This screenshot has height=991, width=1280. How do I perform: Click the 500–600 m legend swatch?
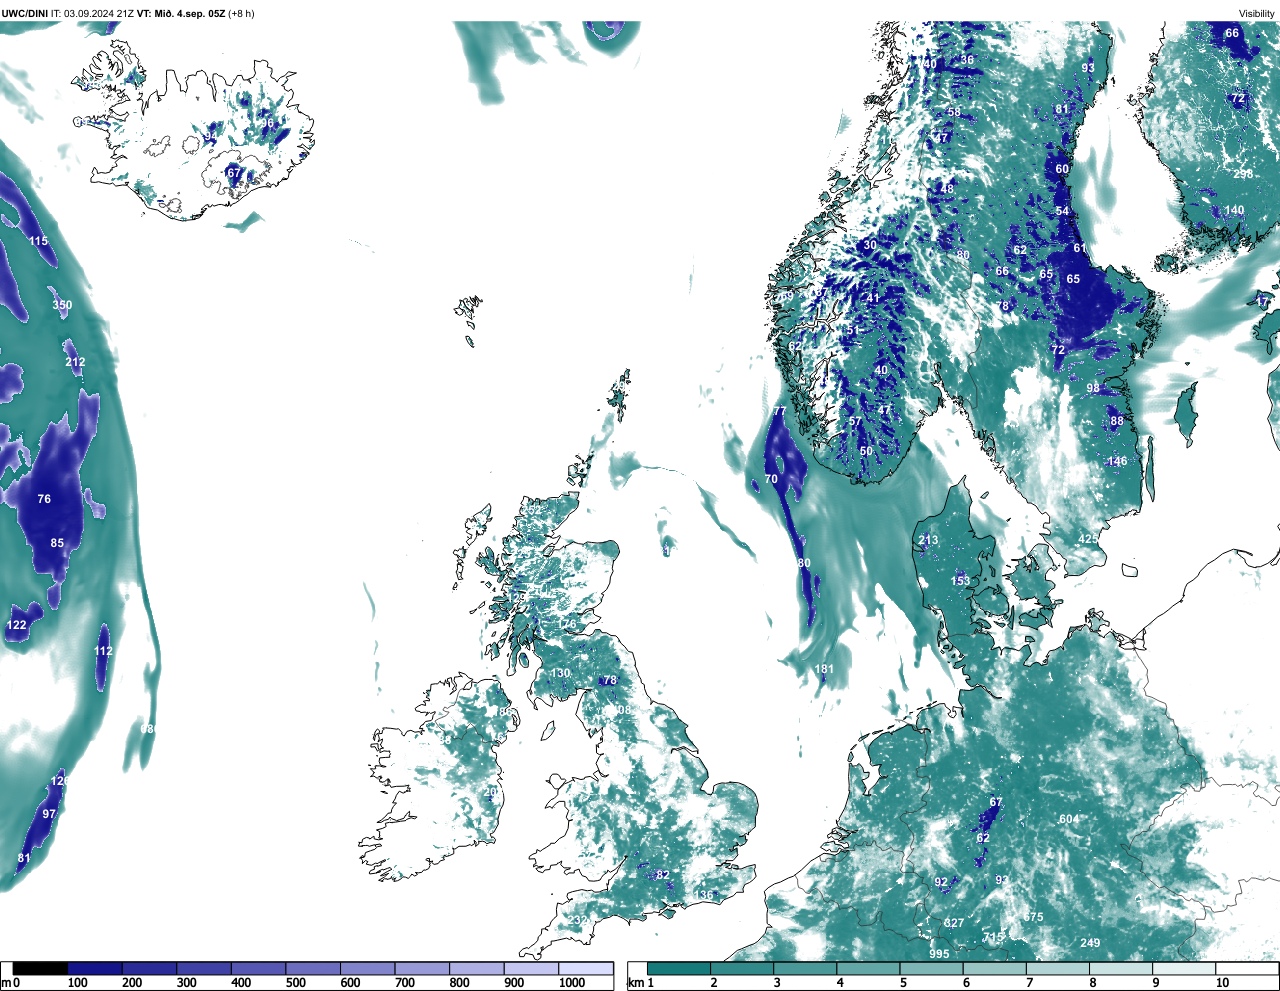pos(313,968)
